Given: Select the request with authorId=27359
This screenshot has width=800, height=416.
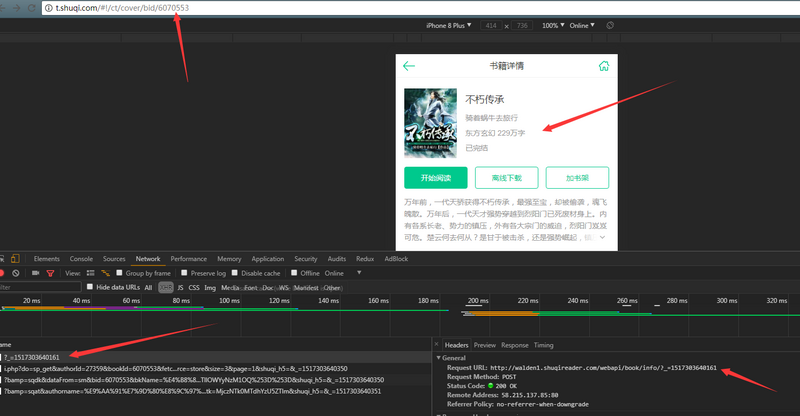Looking at the screenshot, I should [215, 369].
